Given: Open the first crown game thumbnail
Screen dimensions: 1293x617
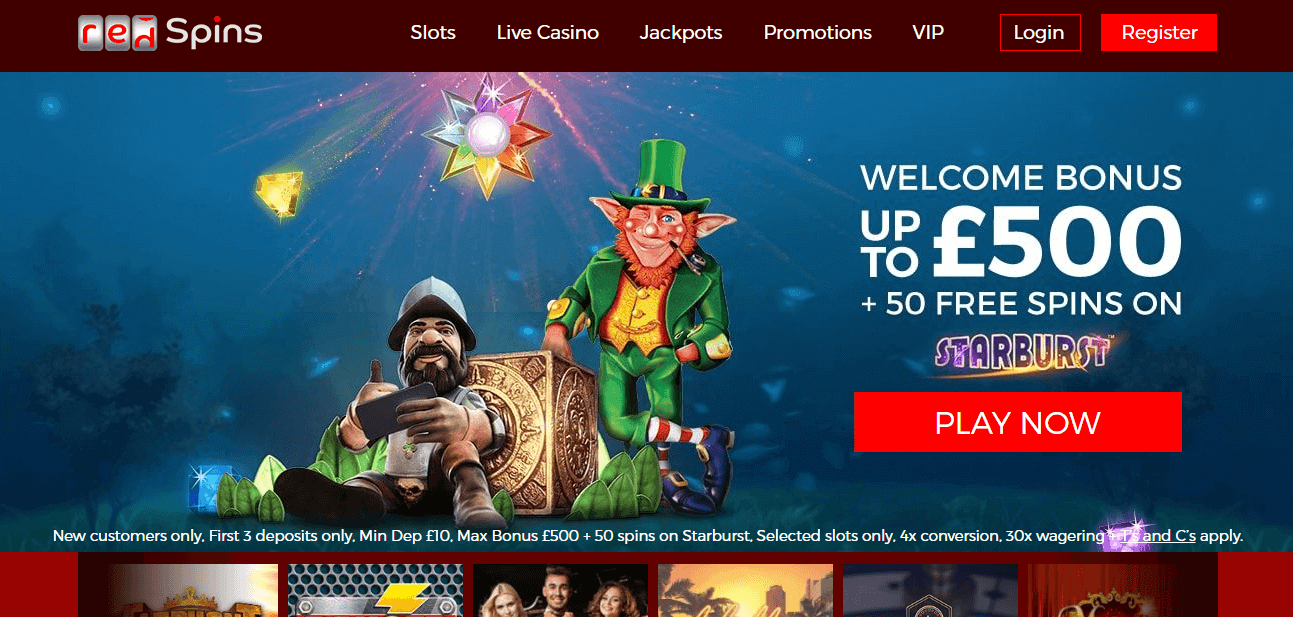Looking at the screenshot, I should 195,590.
